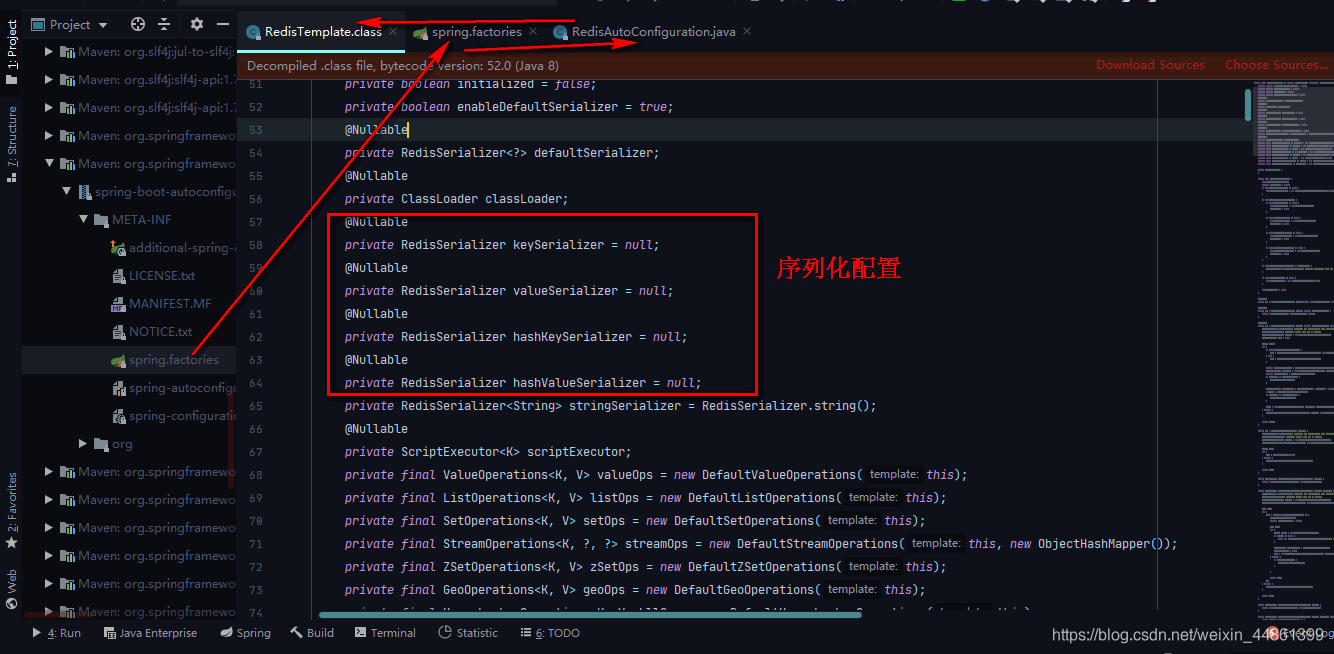Screen dimensions: 1334x654
Task: Open the Web tool window
Action: [12, 589]
